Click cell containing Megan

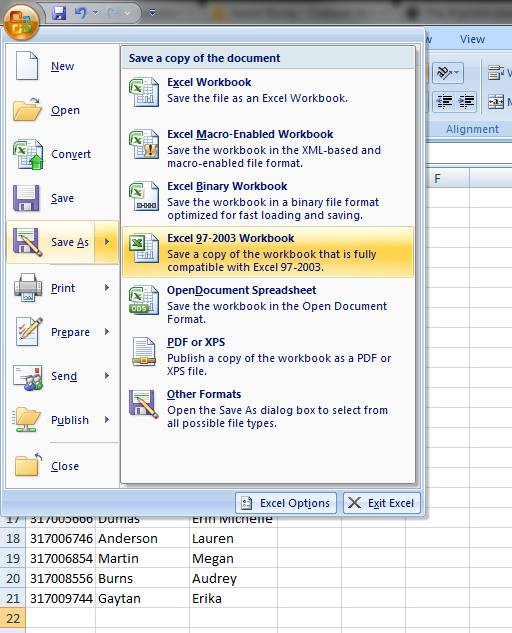(x=233, y=558)
